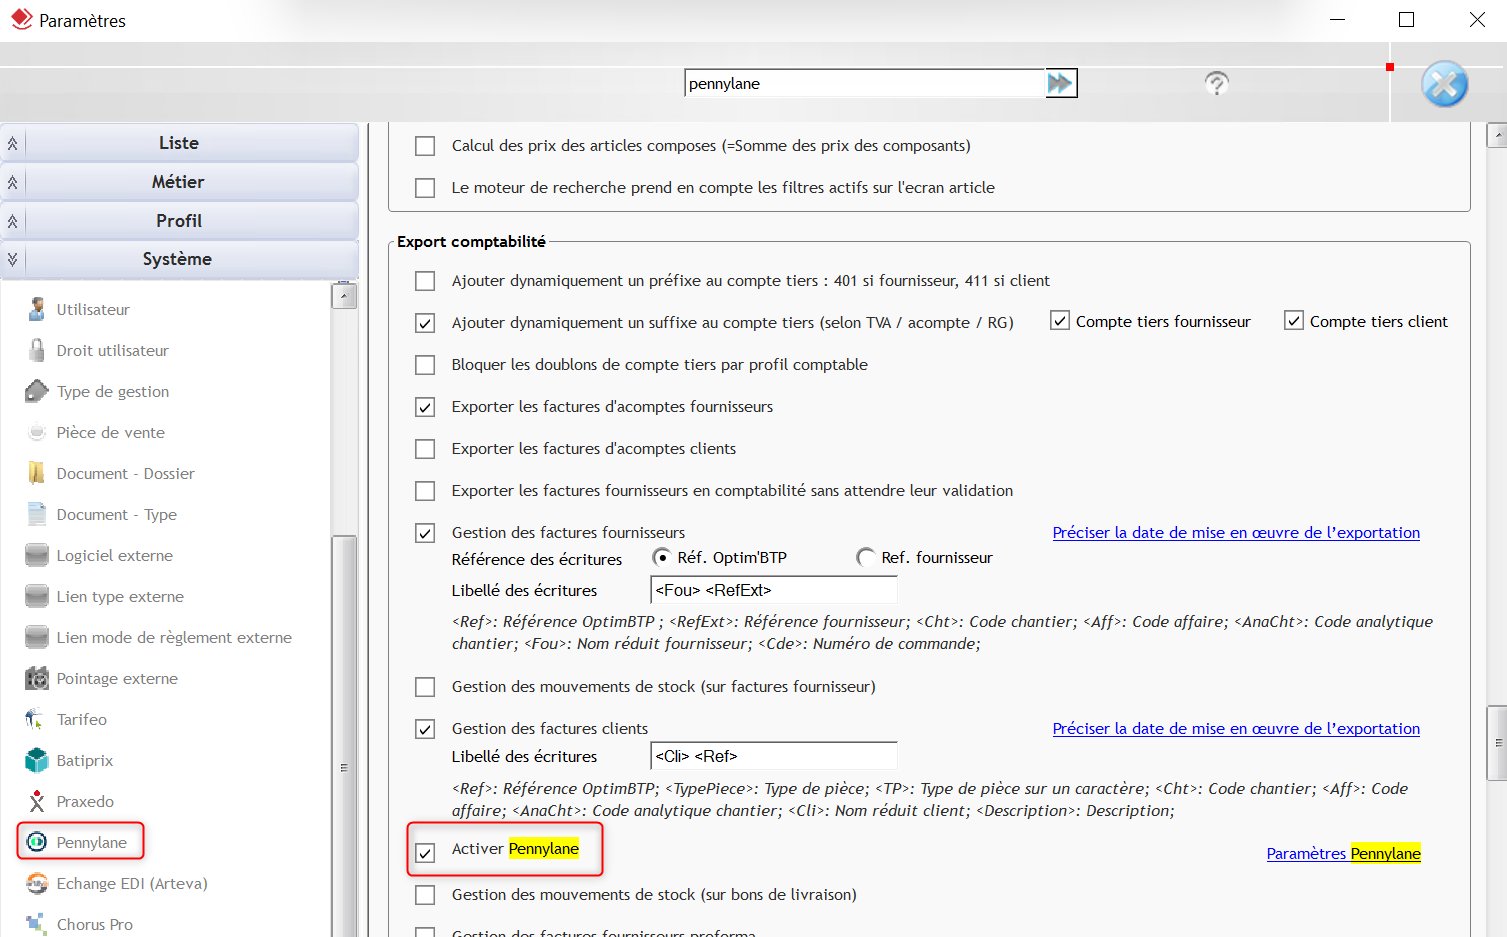Disable the Activer Pennylane checkbox

pos(425,853)
